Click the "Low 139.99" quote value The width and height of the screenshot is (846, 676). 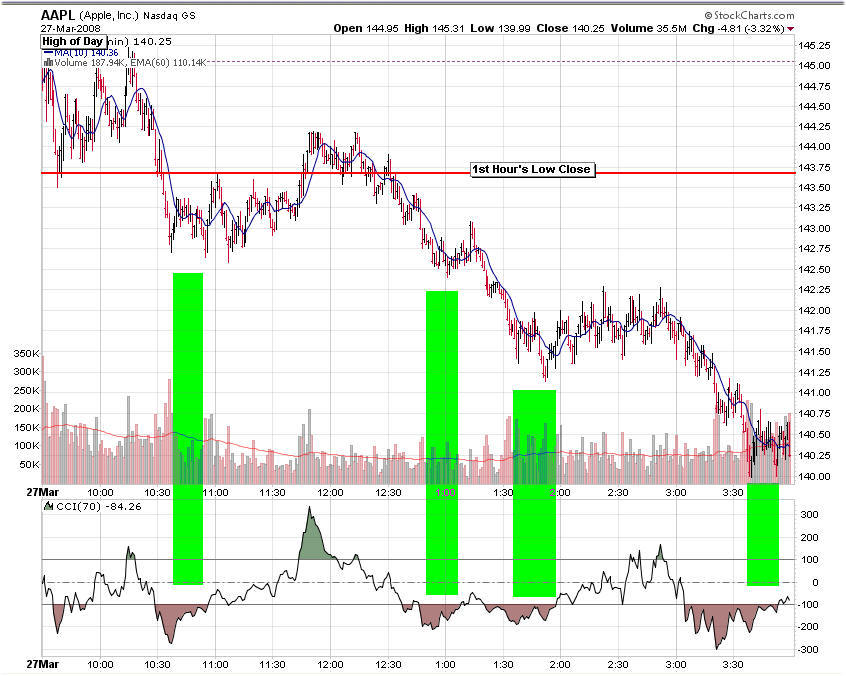tap(500, 29)
